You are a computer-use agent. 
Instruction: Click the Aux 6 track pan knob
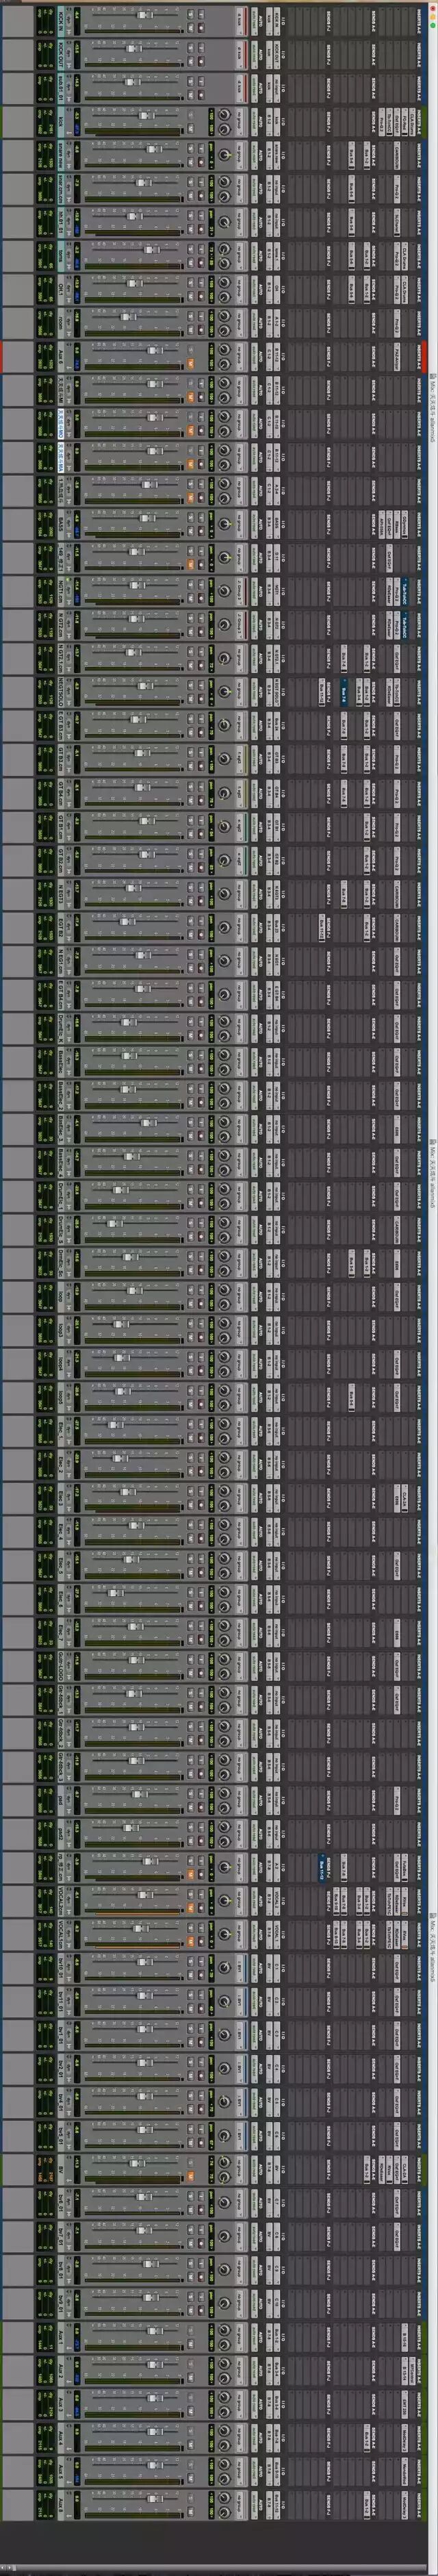(226, 349)
